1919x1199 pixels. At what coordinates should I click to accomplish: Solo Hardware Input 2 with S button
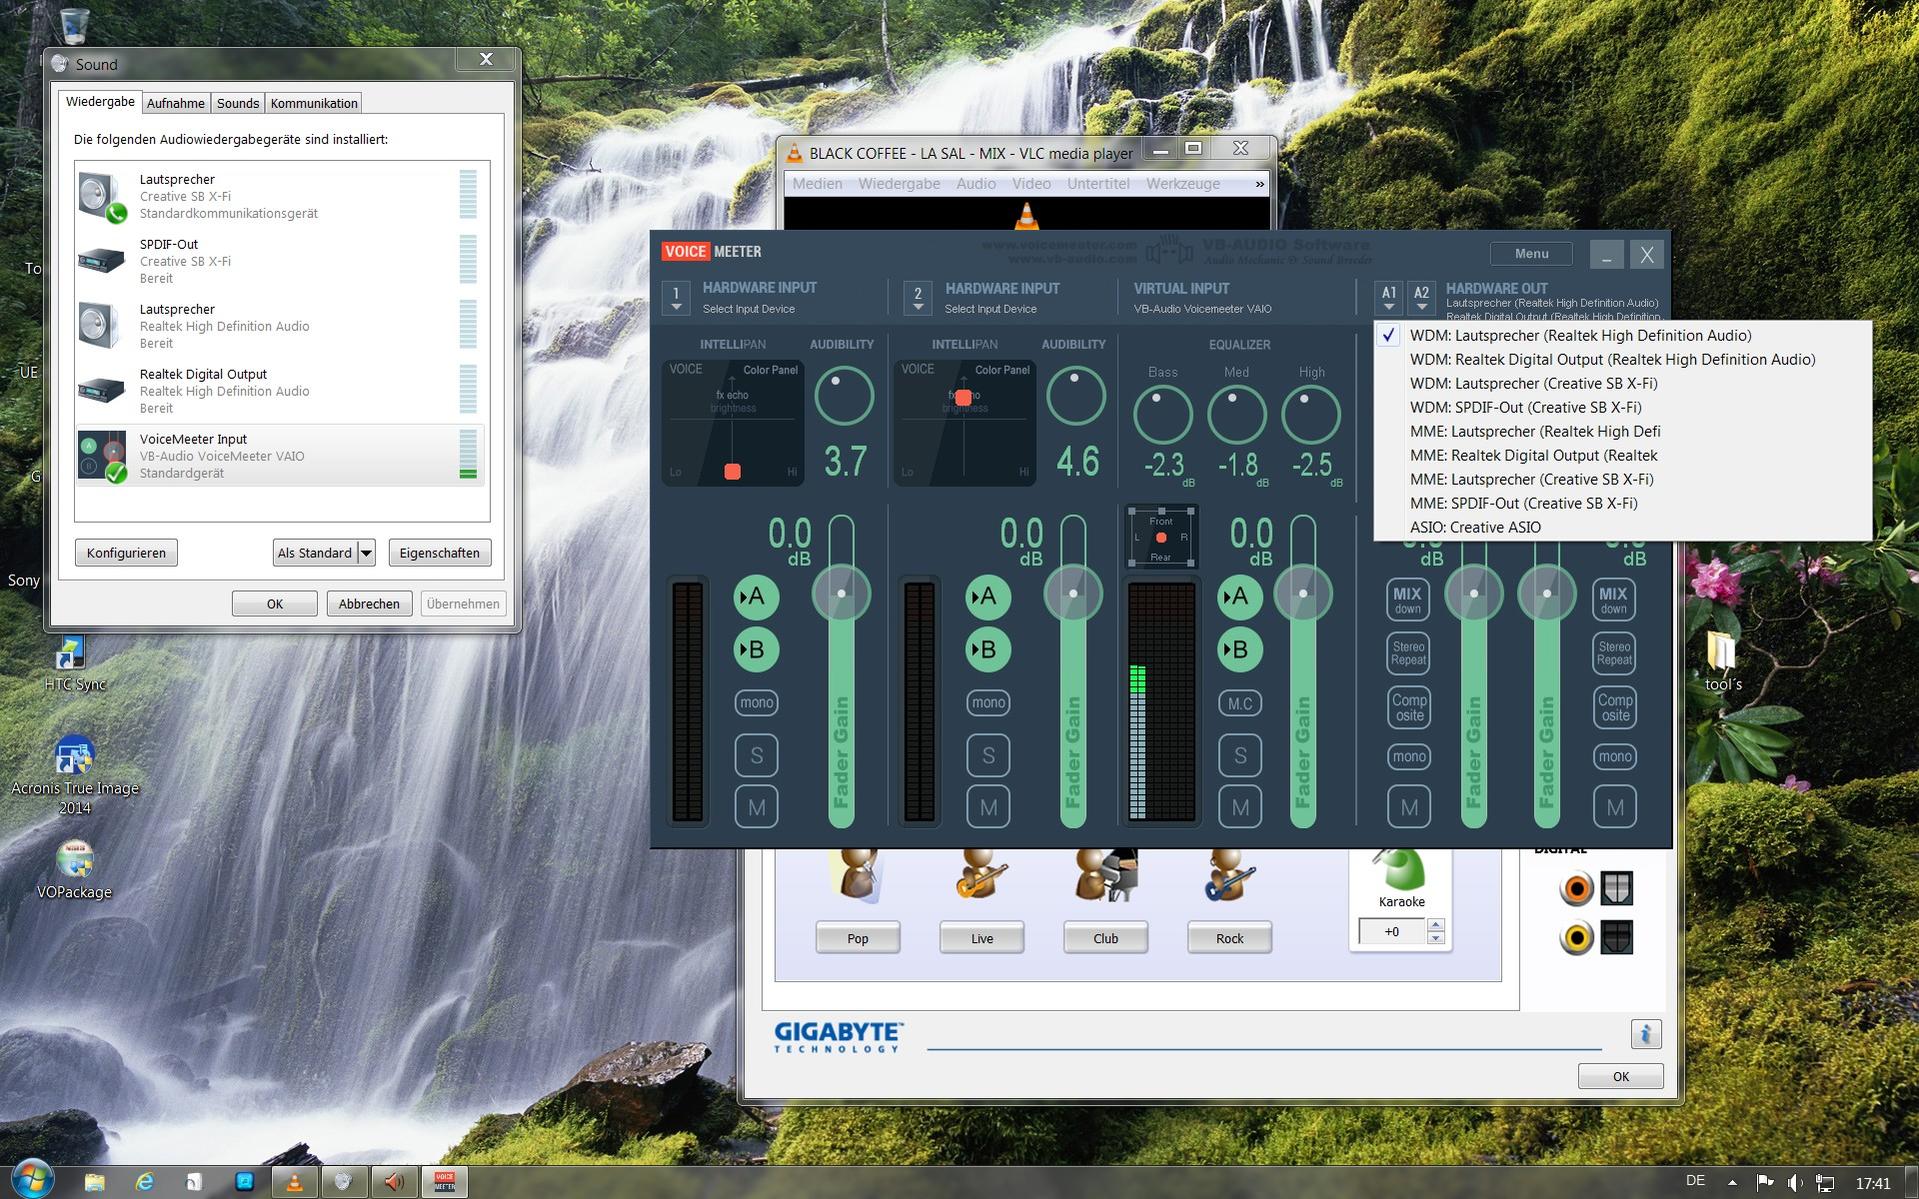tap(988, 755)
